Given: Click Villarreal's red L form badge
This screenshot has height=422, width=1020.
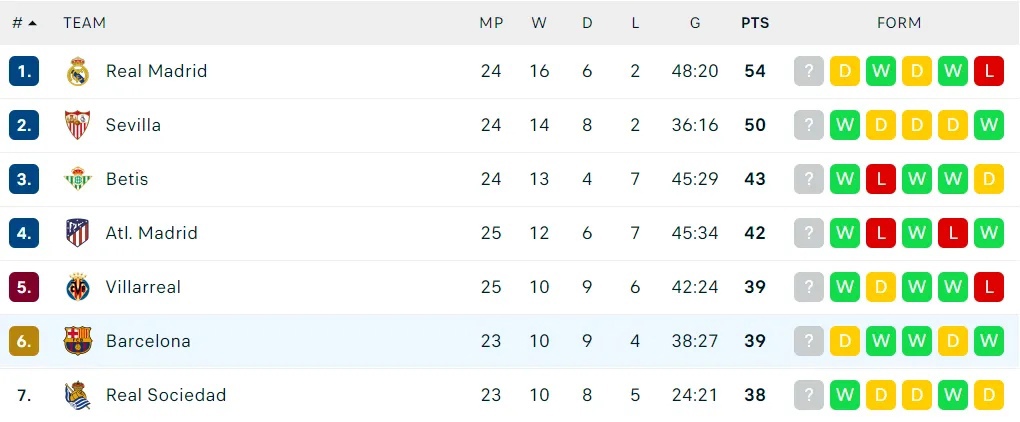Looking at the screenshot, I should (x=989, y=287).
